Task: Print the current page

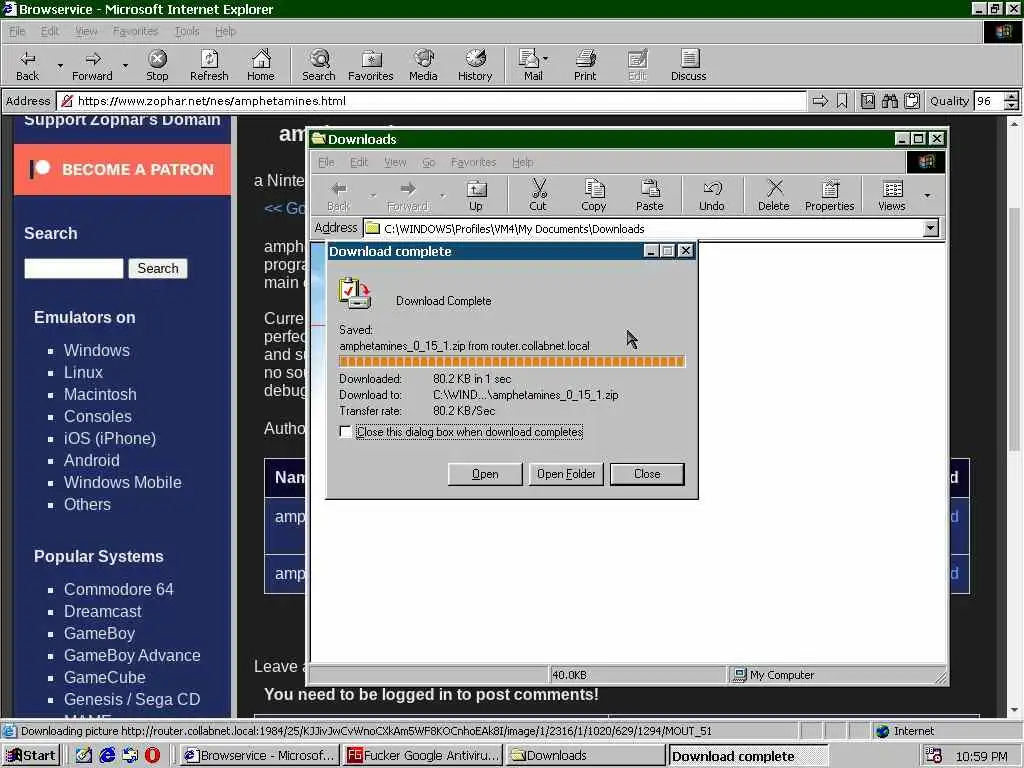Action: click(x=585, y=65)
